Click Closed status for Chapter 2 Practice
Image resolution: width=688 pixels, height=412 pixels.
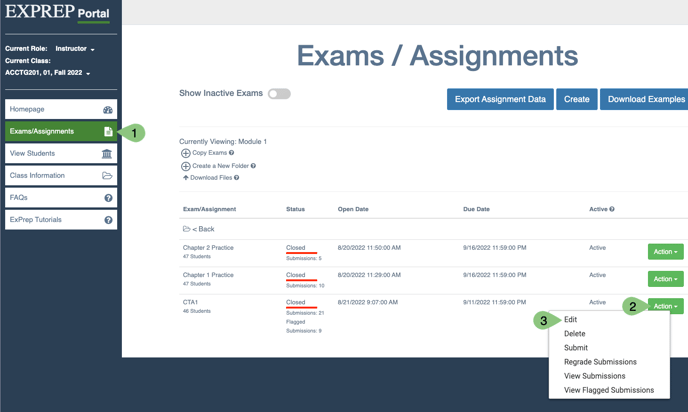[x=295, y=248]
